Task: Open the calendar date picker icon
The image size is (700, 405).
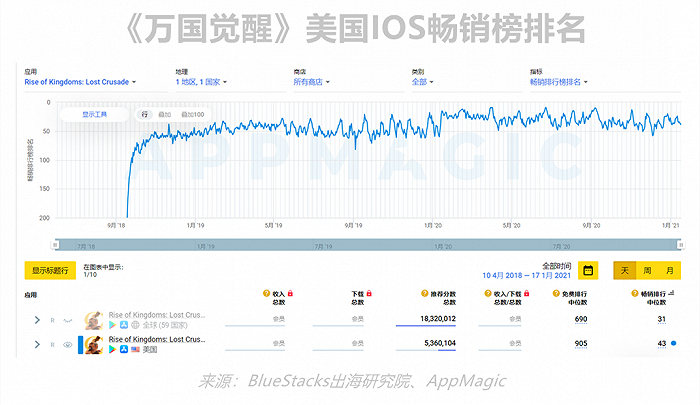Action: [588, 271]
